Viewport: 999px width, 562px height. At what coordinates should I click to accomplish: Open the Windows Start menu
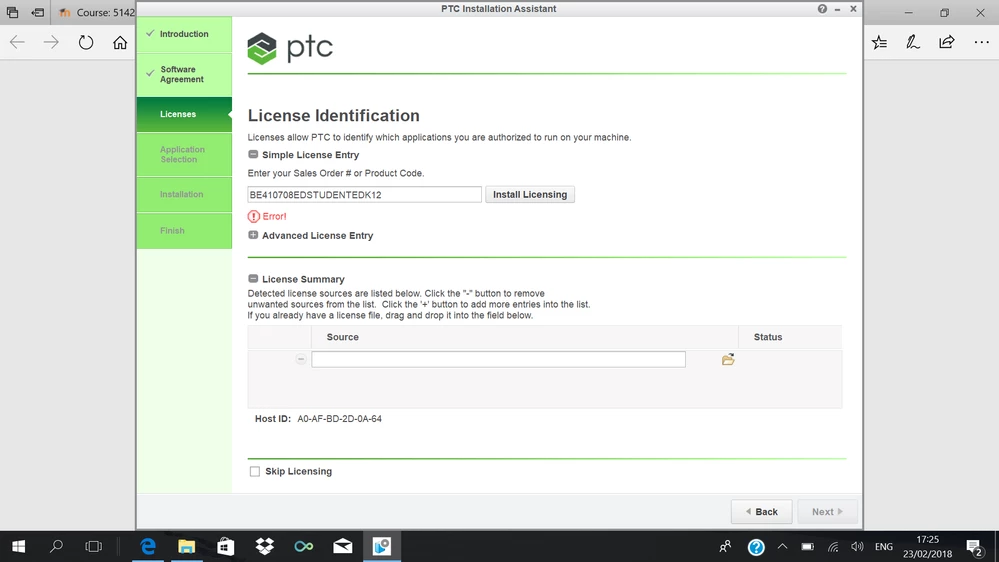pyautogui.click(x=18, y=546)
